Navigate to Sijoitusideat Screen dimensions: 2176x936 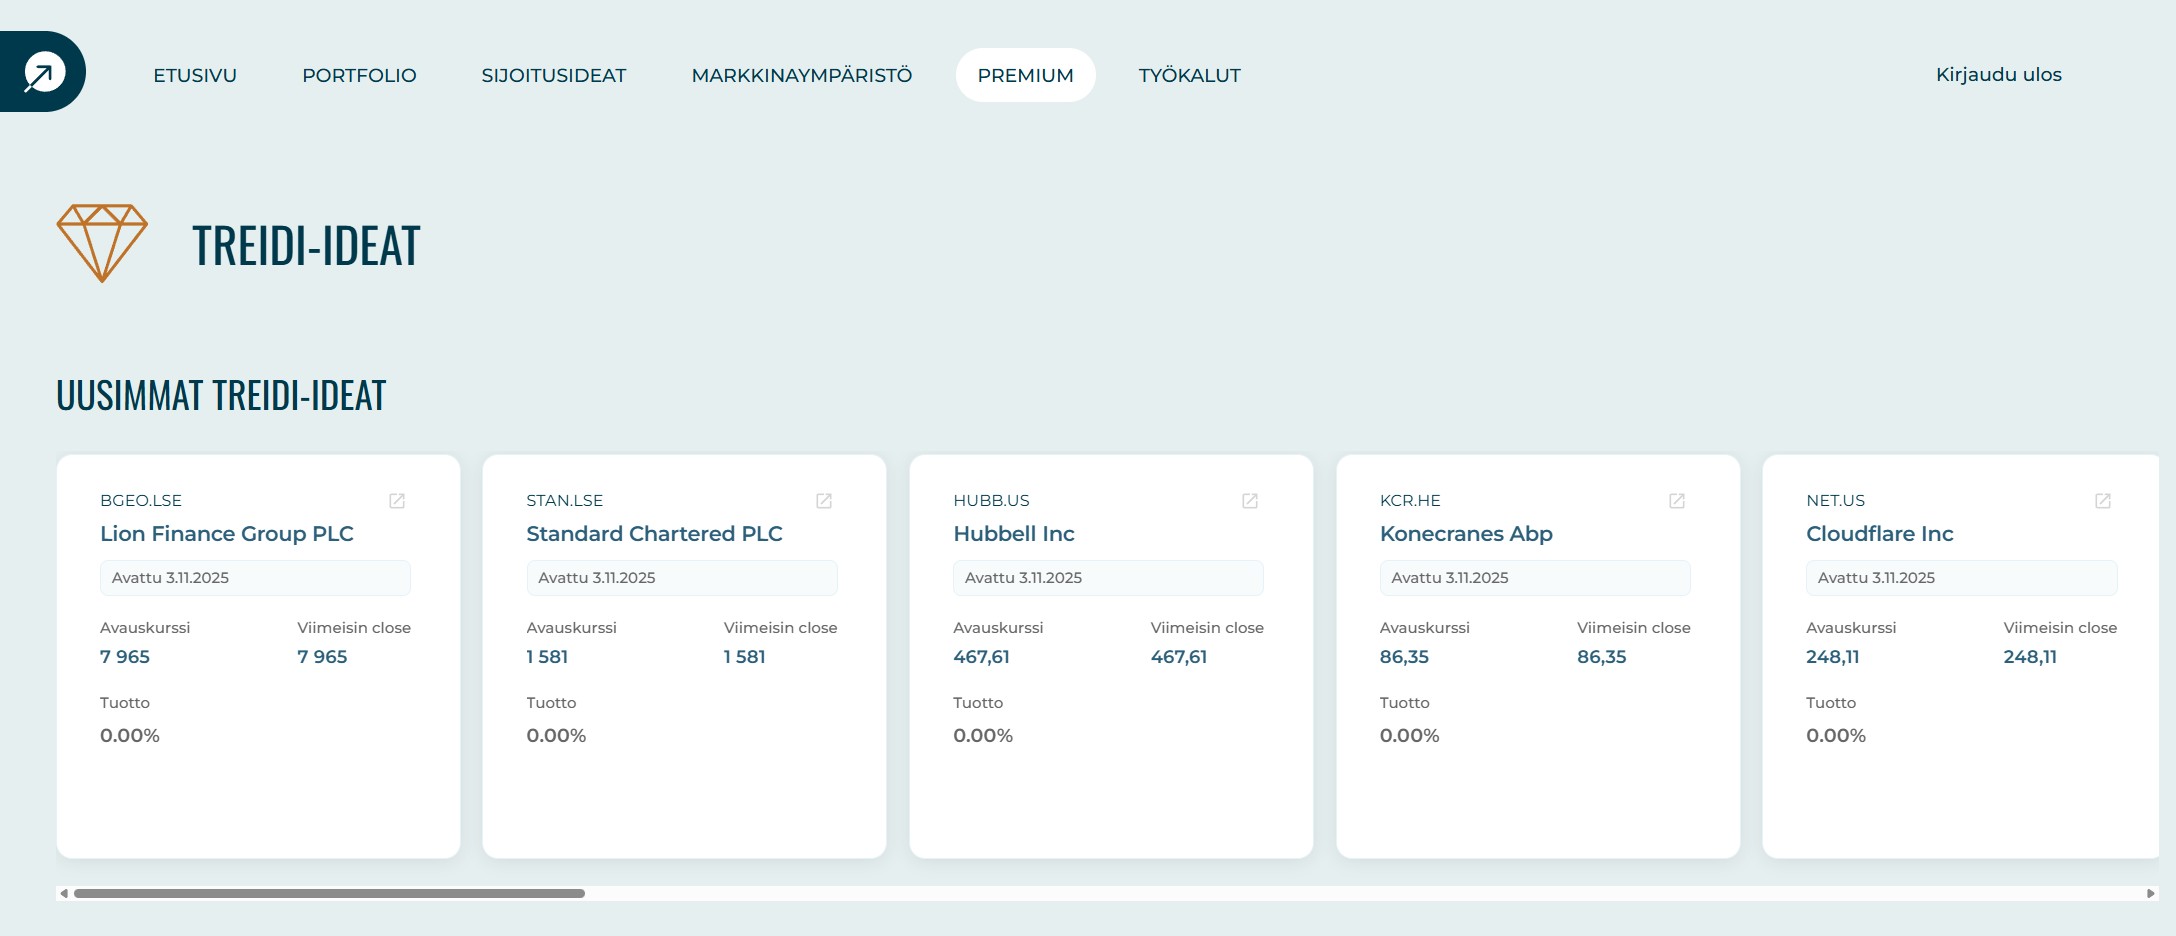pyautogui.click(x=554, y=75)
